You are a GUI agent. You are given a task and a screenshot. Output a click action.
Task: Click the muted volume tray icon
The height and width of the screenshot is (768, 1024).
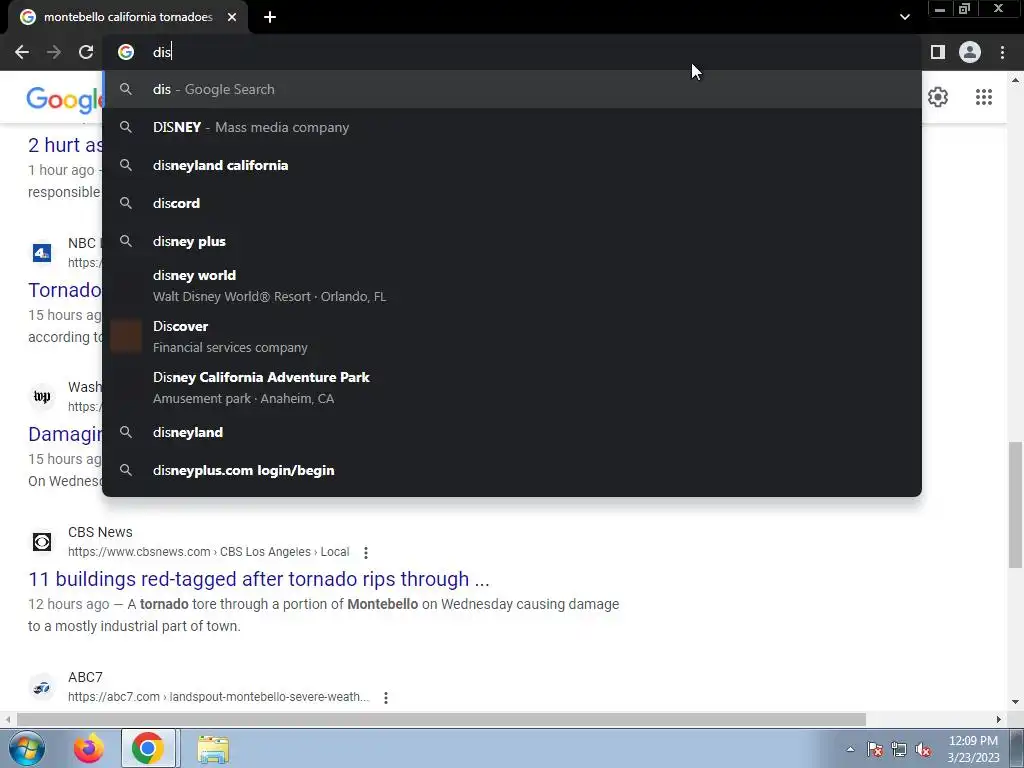click(x=923, y=749)
